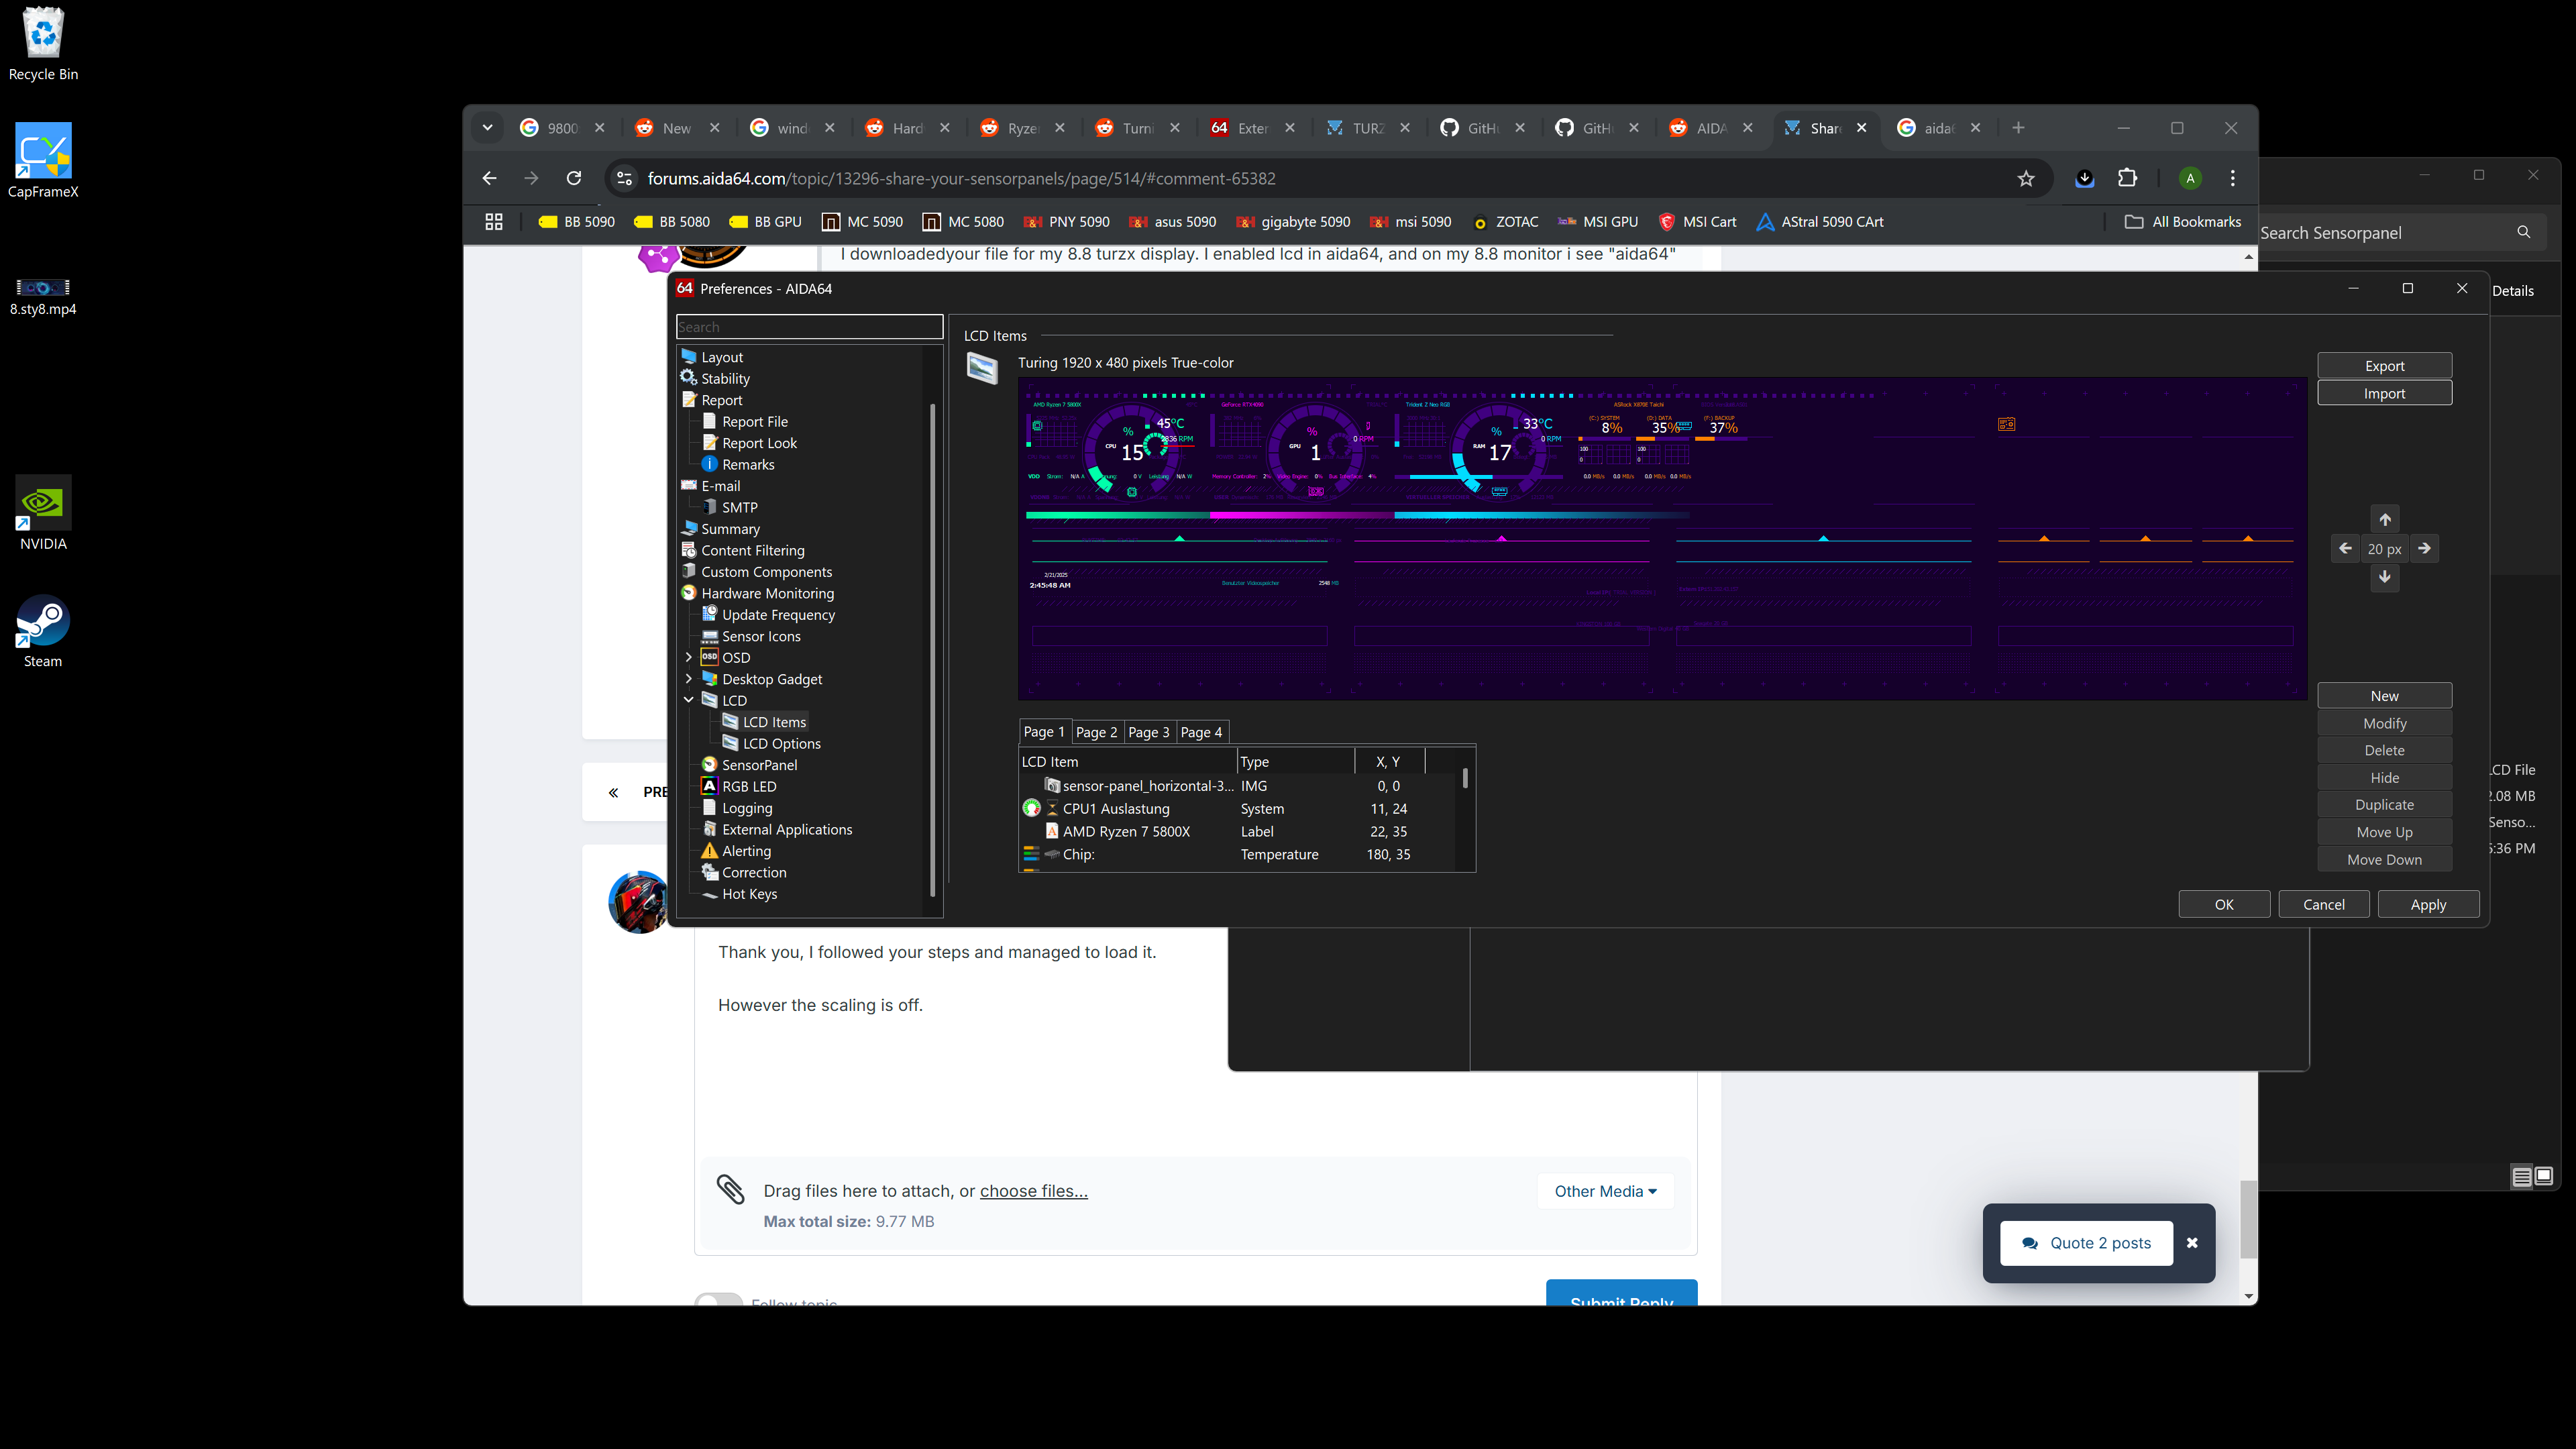The image size is (2576, 1449).
Task: Click the previous page double-chevron icon
Action: pos(613,792)
